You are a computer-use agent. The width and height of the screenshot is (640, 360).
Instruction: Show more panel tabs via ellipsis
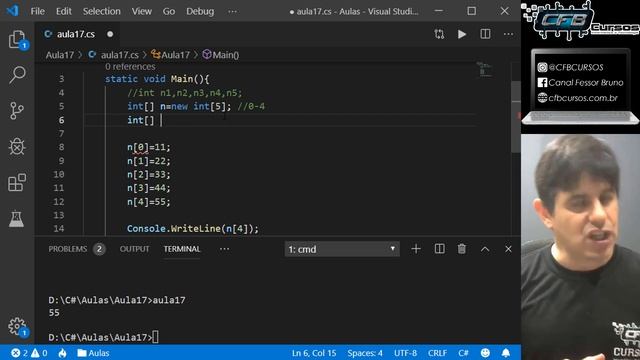point(224,249)
